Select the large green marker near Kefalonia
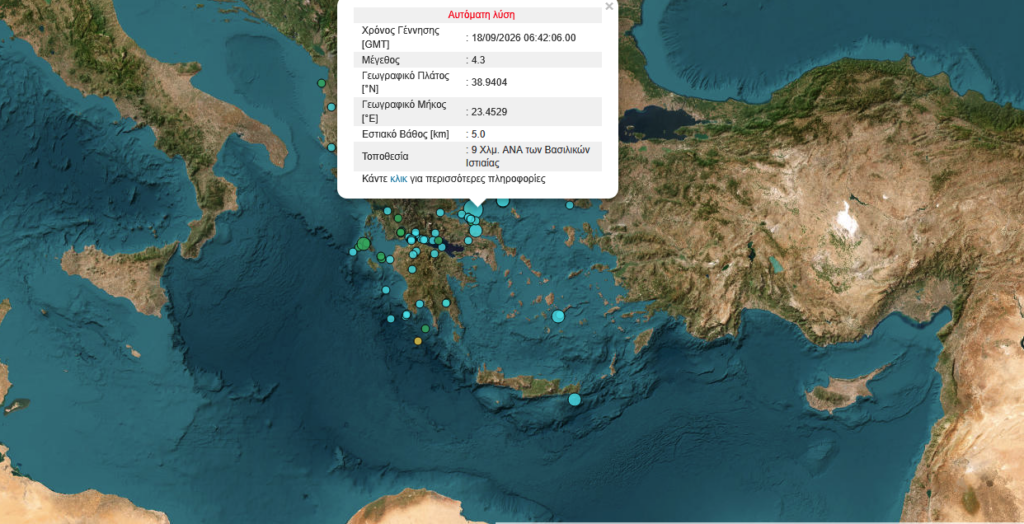The height and width of the screenshot is (524, 1024). coord(364,244)
